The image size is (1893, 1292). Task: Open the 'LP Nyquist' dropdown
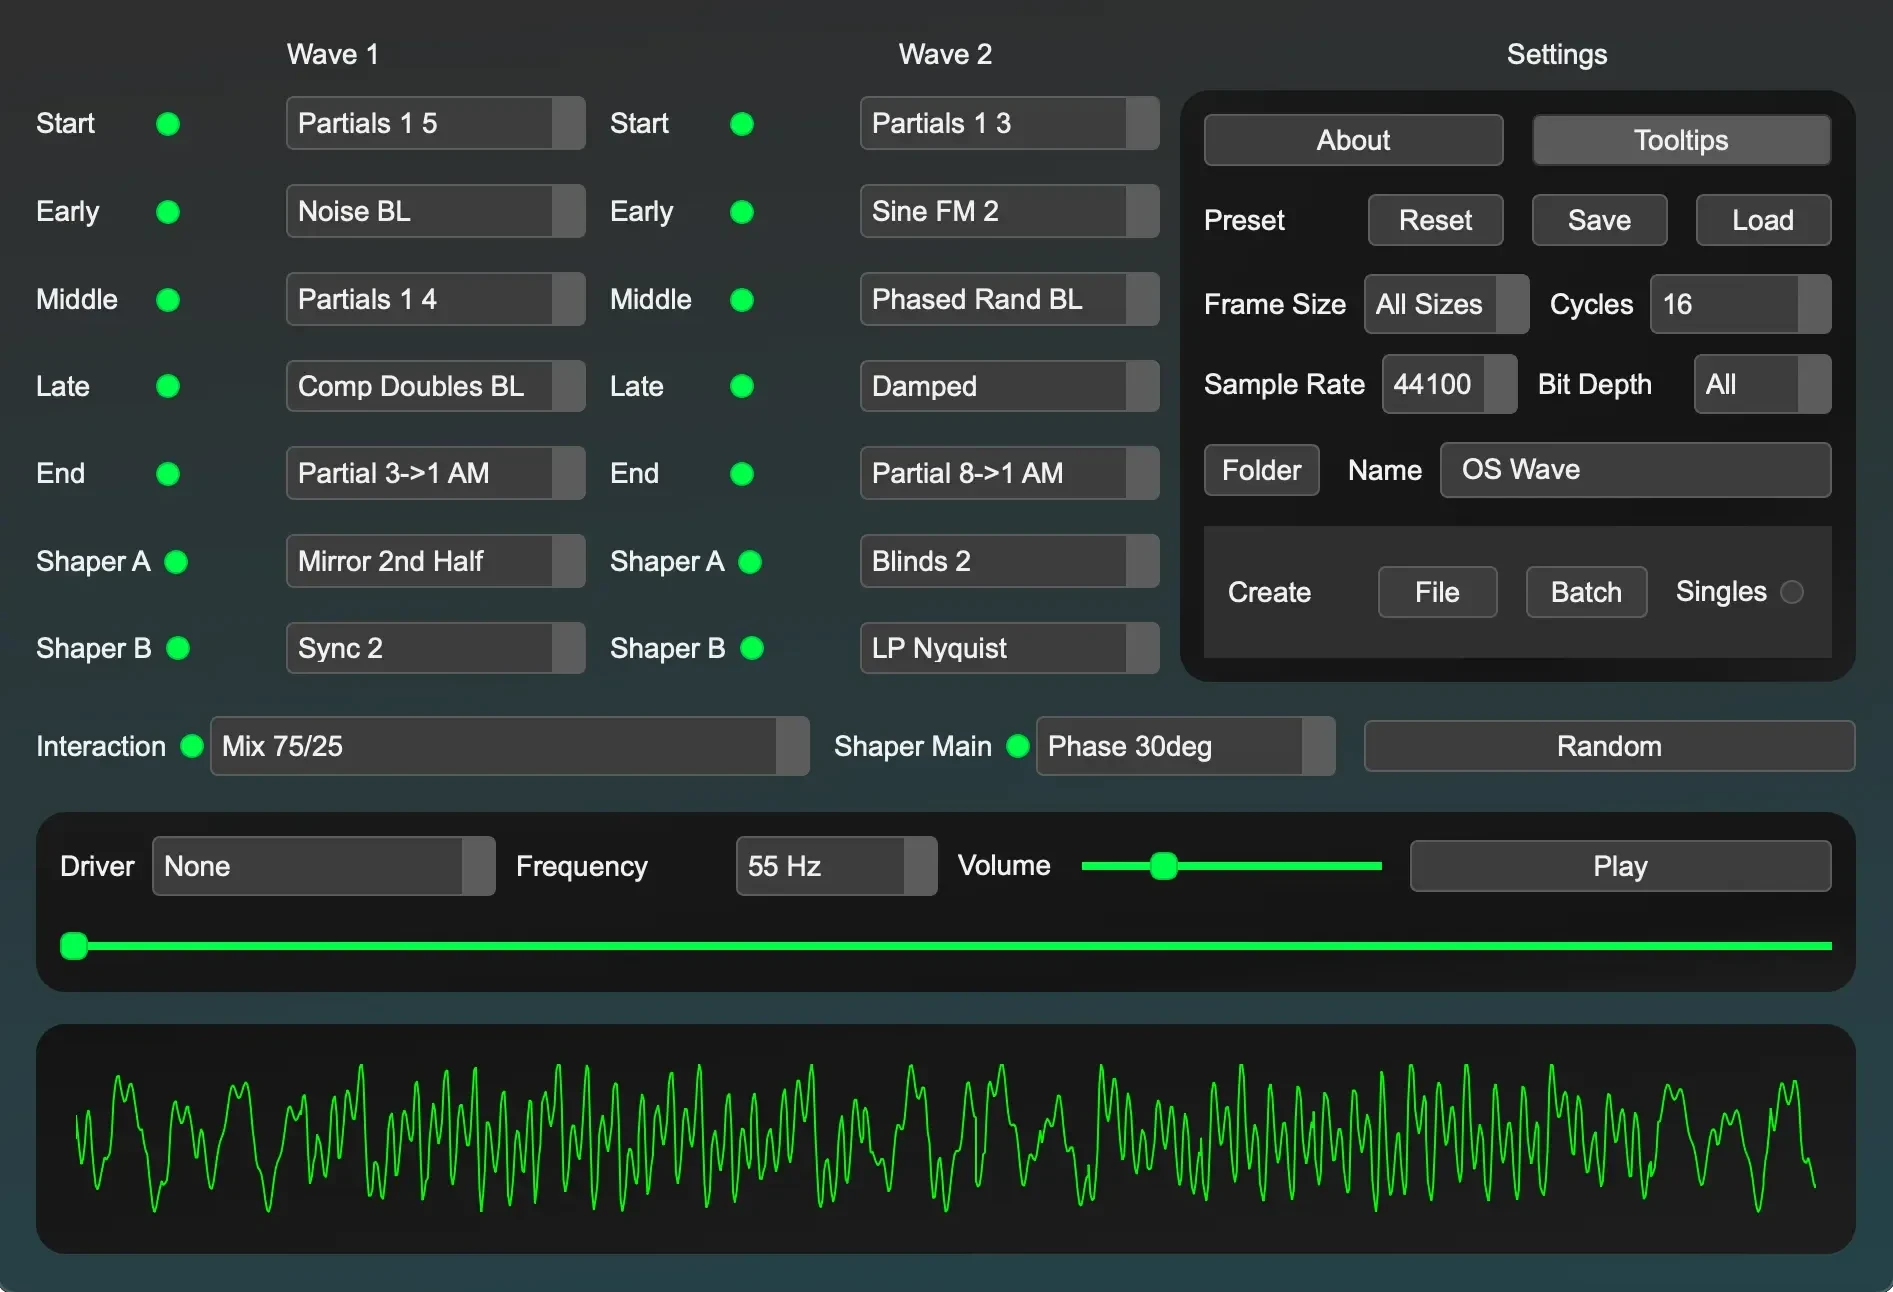(1009, 648)
